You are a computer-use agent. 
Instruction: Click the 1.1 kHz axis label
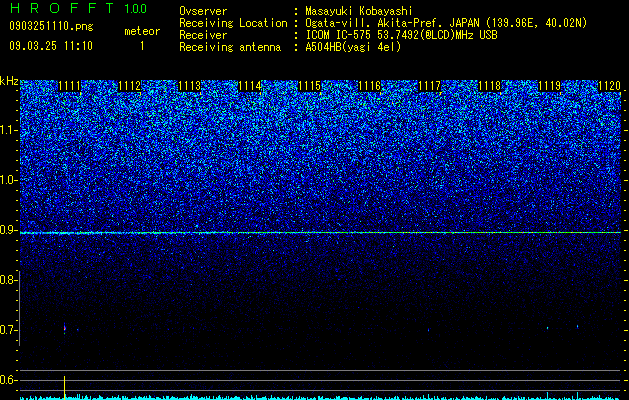8,130
